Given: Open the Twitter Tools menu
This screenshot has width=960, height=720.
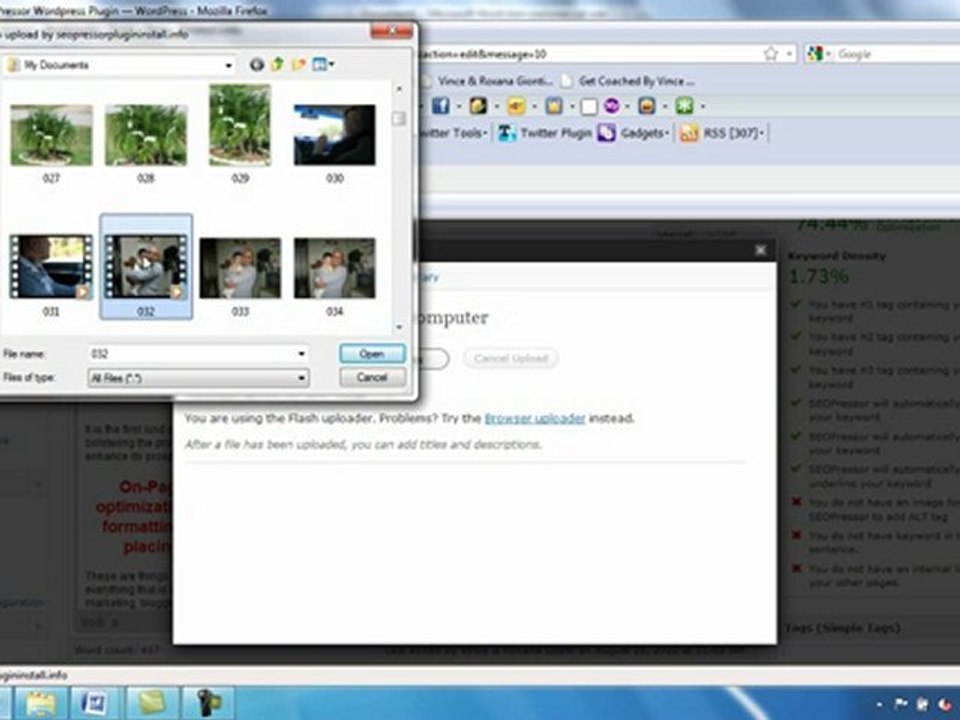Looking at the screenshot, I should [x=454, y=133].
